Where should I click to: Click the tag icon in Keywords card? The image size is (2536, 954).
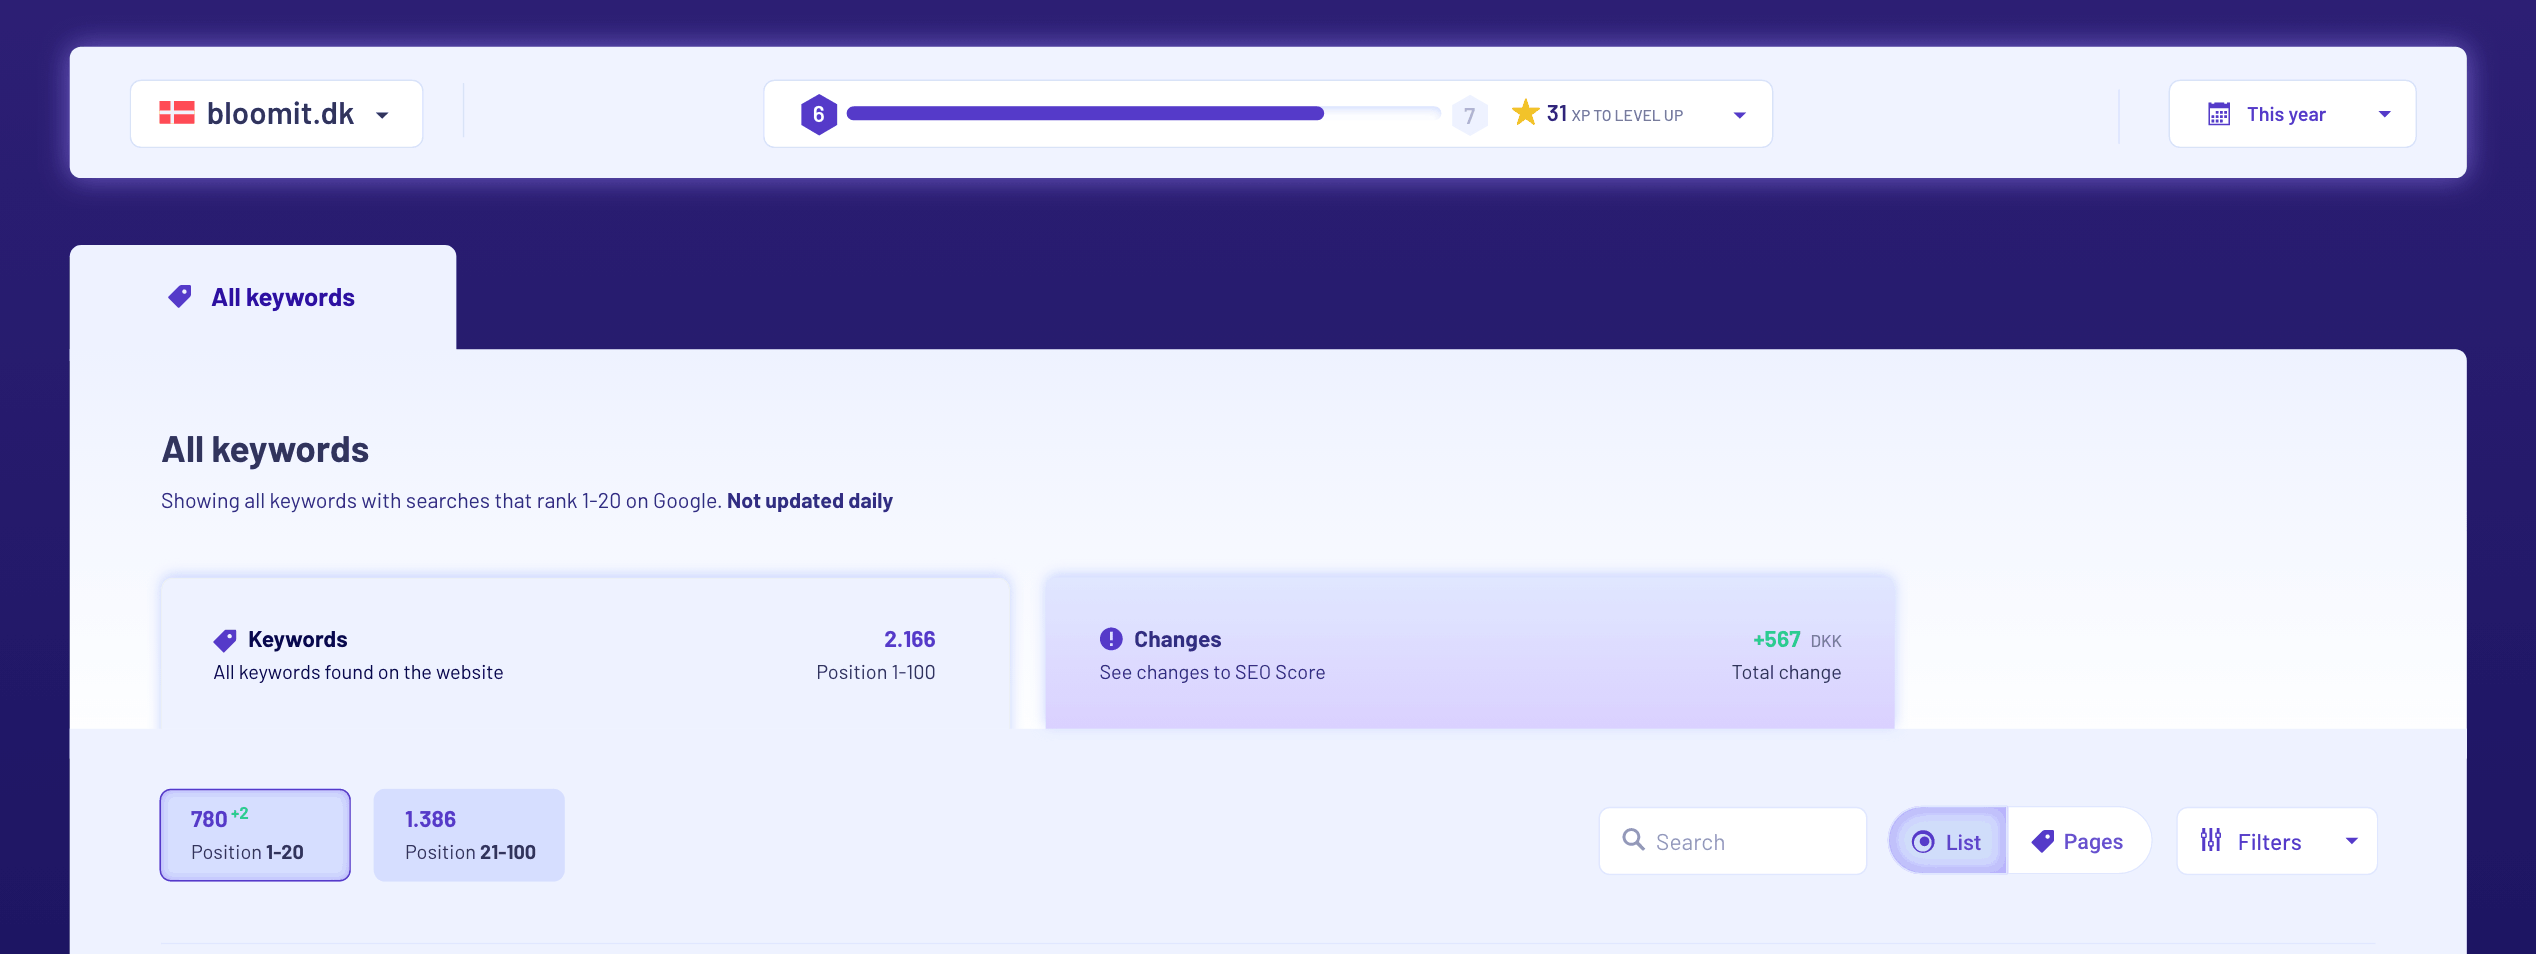pyautogui.click(x=225, y=640)
